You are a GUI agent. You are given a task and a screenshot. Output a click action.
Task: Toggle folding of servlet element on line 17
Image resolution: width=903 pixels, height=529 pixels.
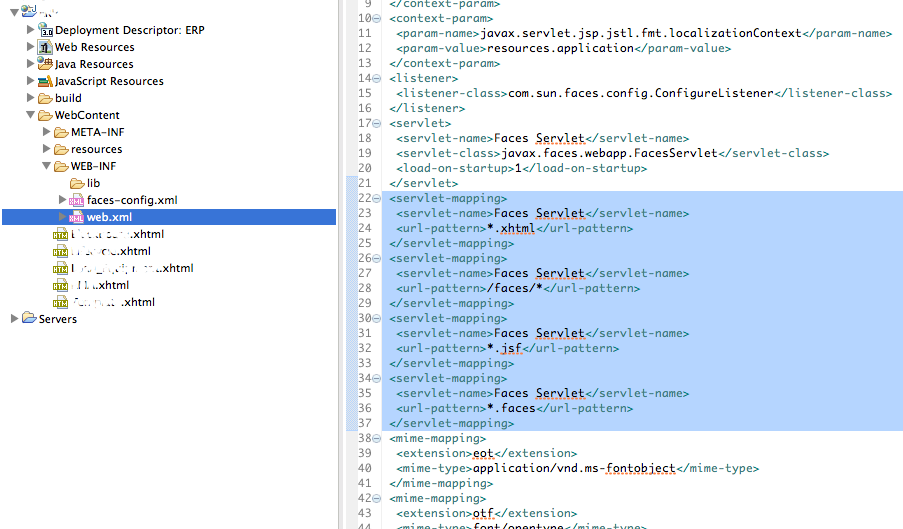[x=377, y=123]
